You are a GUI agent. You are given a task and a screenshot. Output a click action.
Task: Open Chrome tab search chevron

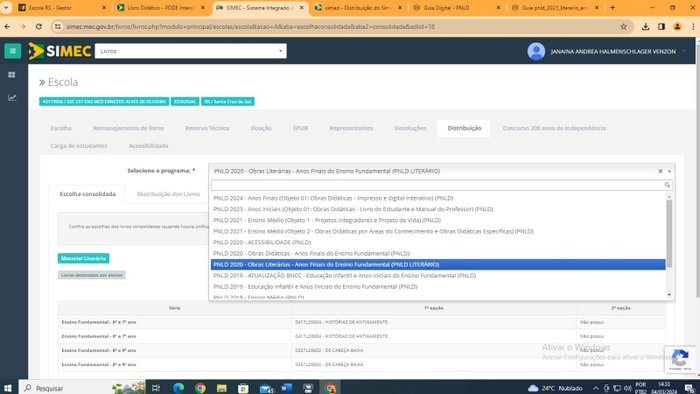(x=6, y=8)
